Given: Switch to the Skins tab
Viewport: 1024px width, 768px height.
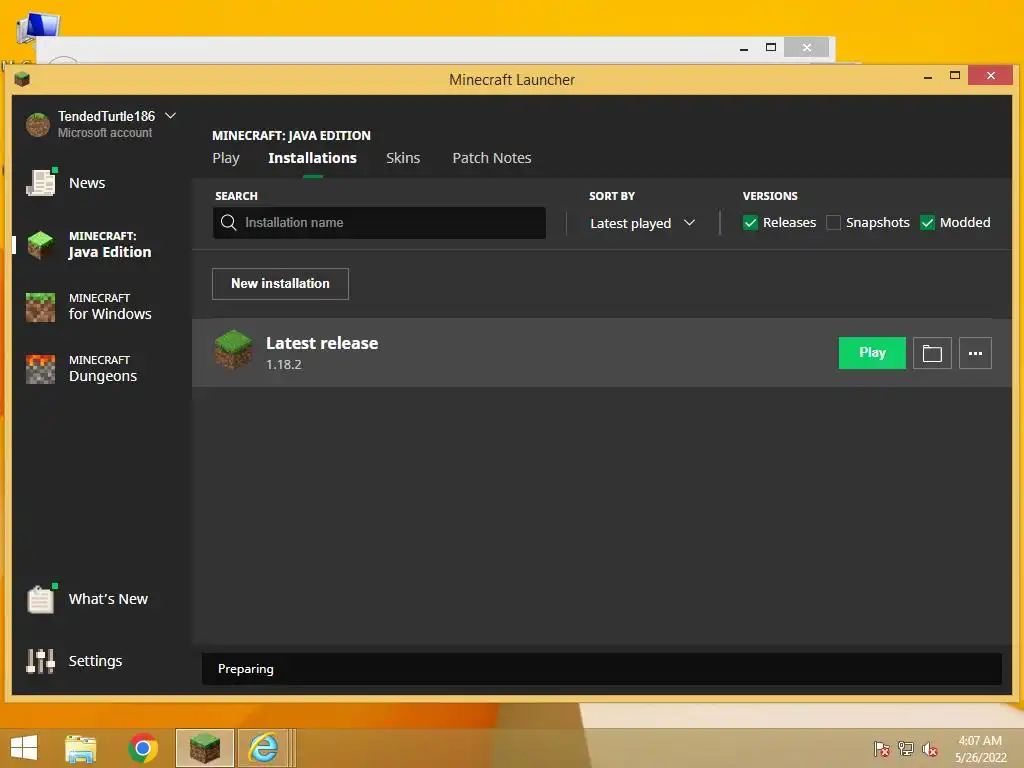Looking at the screenshot, I should (x=403, y=158).
